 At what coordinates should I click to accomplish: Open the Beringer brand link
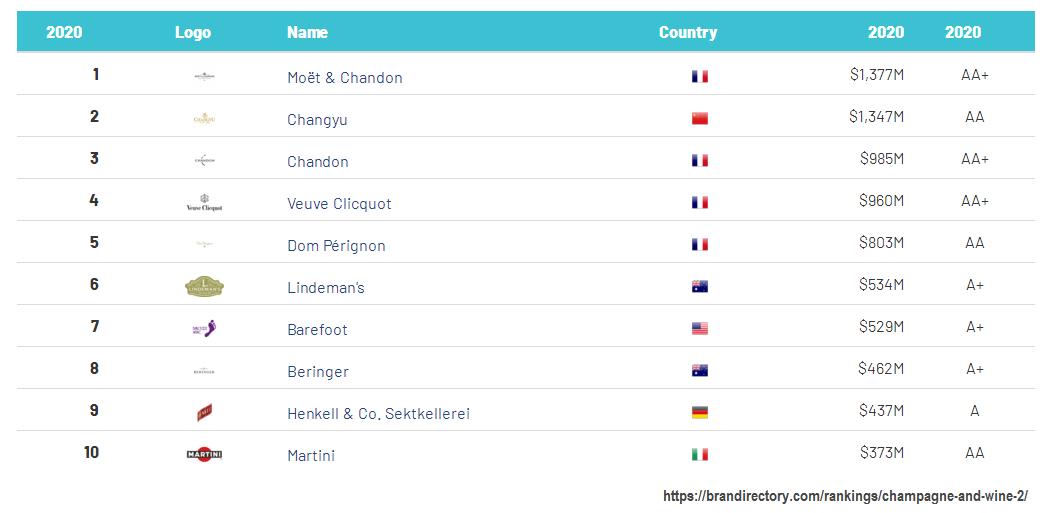tap(318, 371)
